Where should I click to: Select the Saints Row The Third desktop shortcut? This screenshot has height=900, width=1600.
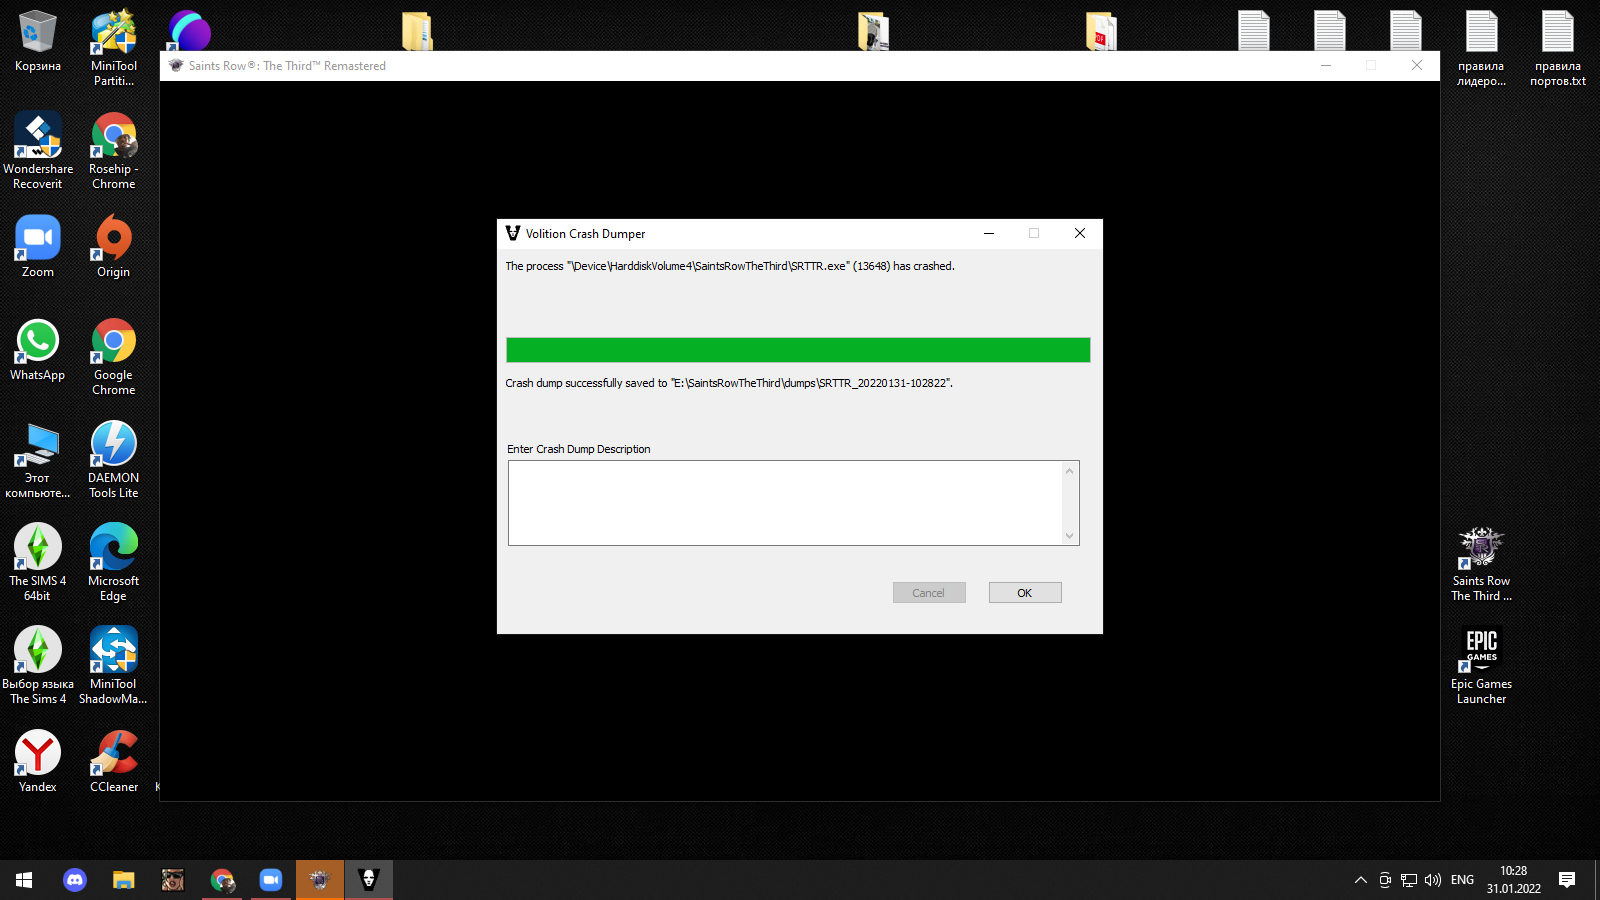1481,563
